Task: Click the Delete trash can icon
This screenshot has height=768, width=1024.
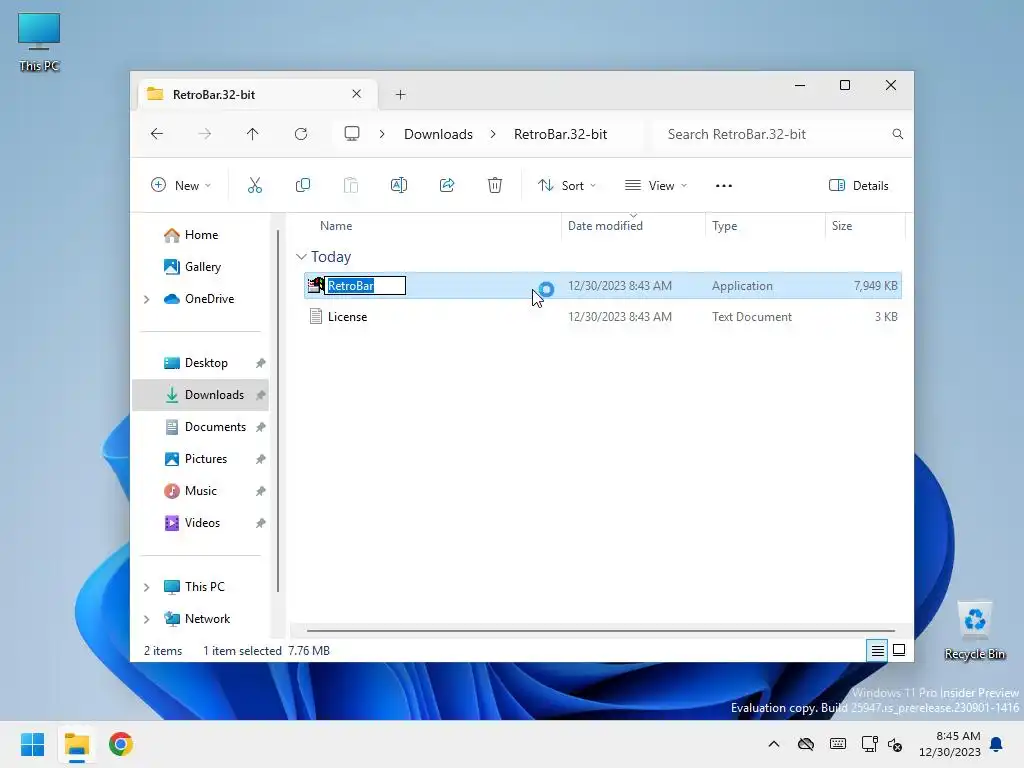Action: click(x=495, y=185)
